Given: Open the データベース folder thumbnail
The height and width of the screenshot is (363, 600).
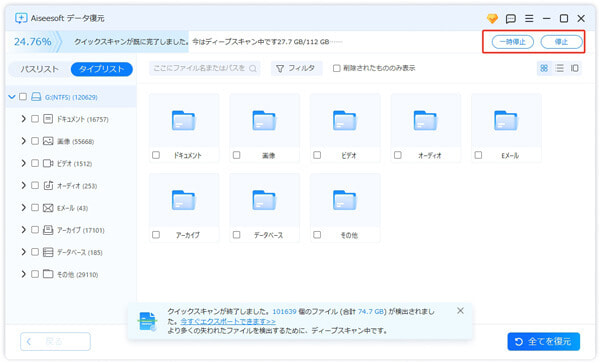Looking at the screenshot, I should click(264, 200).
